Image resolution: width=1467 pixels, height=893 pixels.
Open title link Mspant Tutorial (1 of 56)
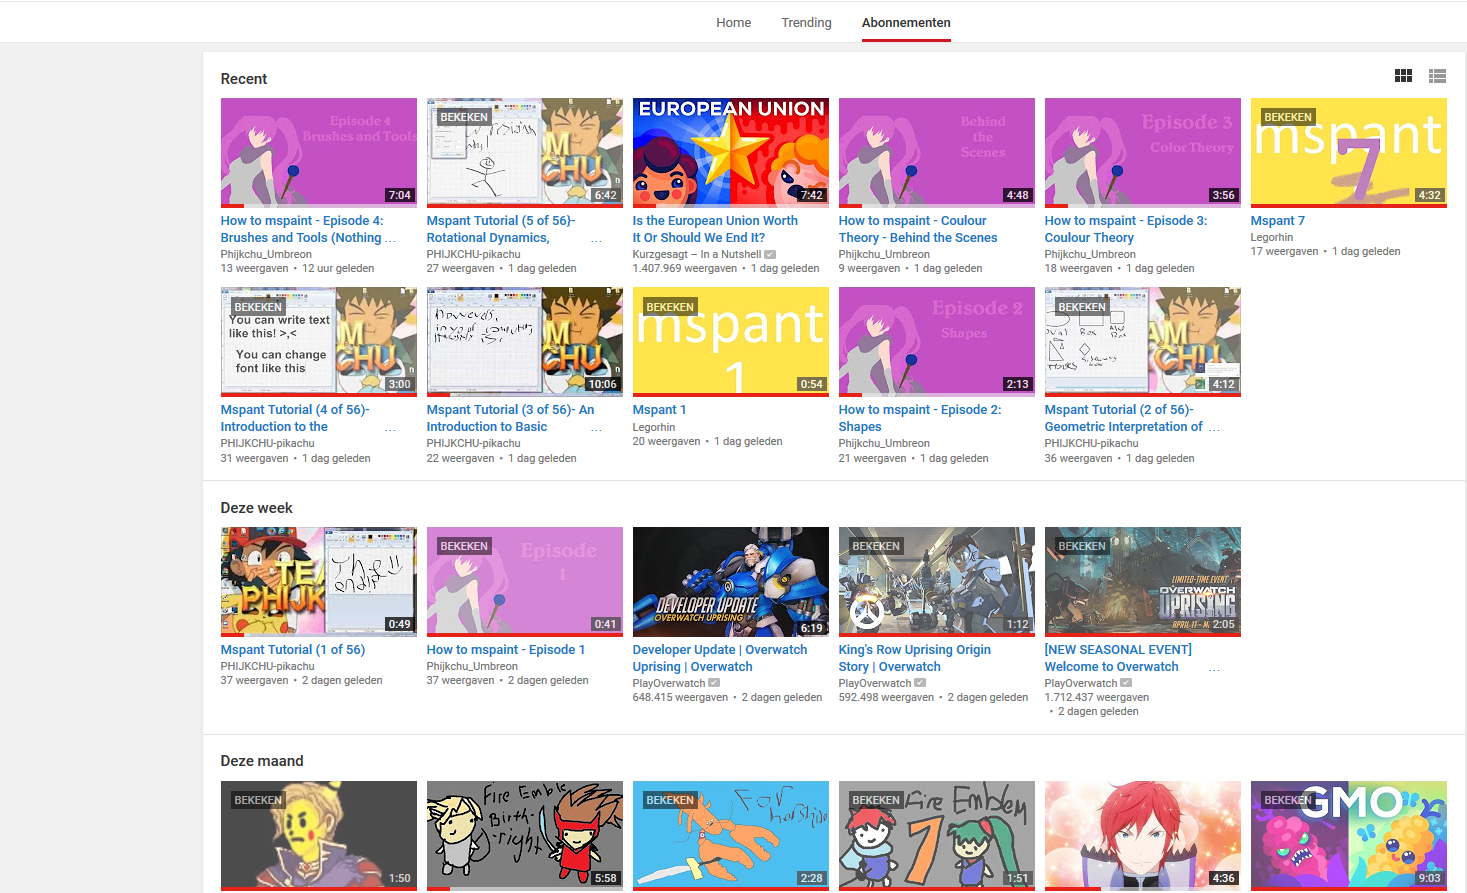tap(293, 650)
